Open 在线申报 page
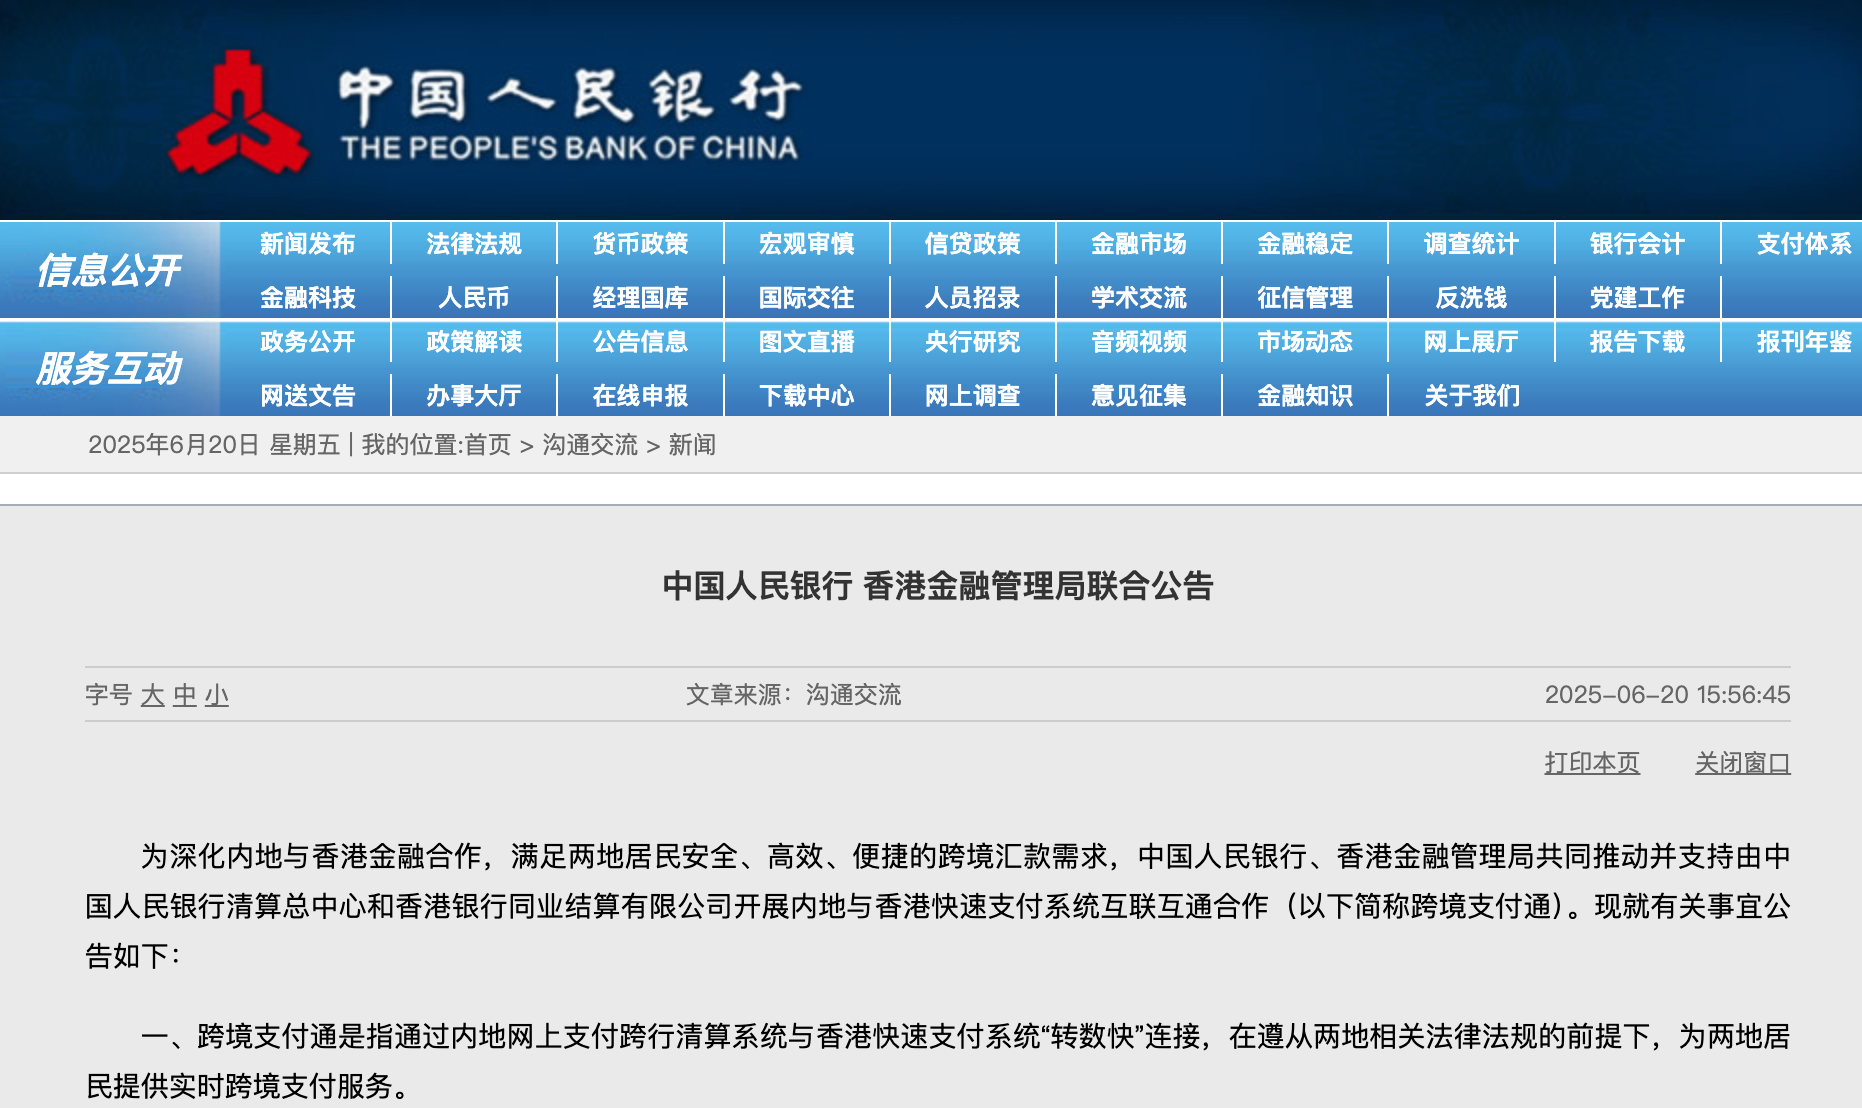 [640, 396]
